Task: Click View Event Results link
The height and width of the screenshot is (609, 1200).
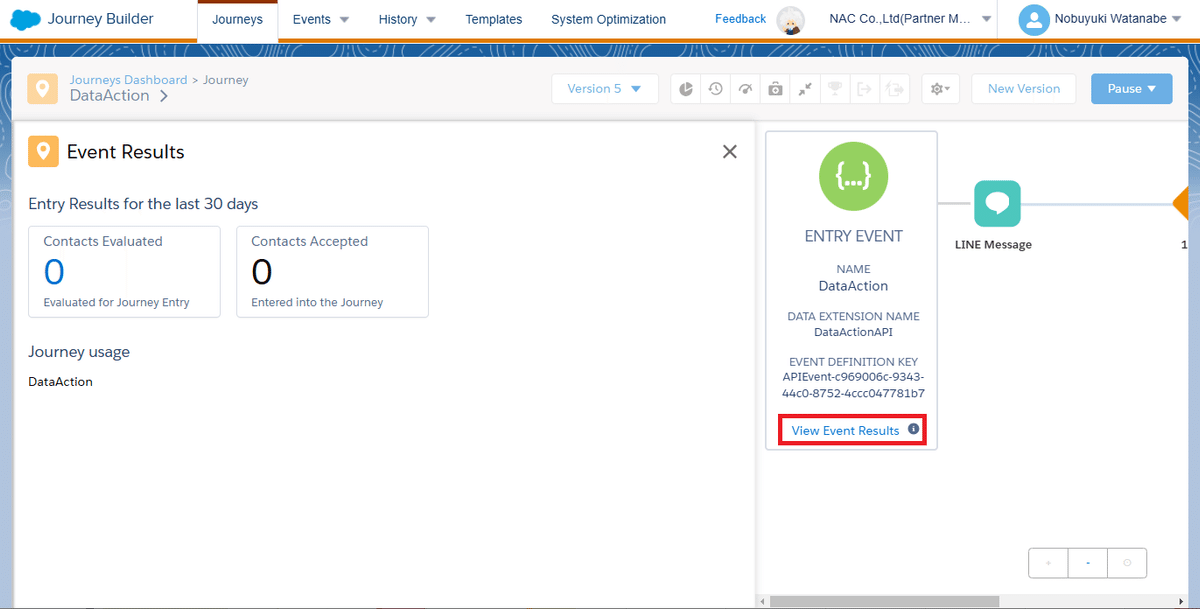Action: [845, 431]
